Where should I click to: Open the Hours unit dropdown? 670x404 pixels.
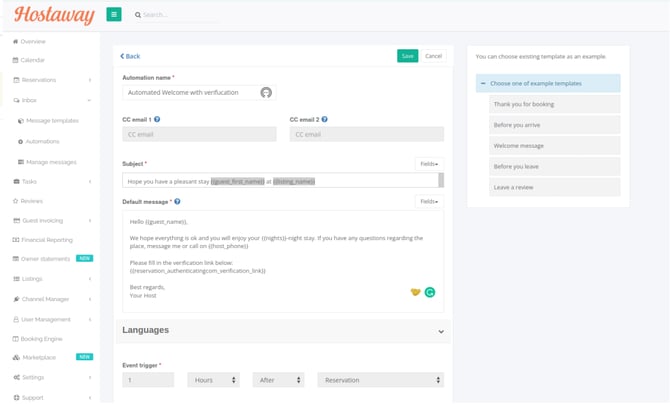210,380
